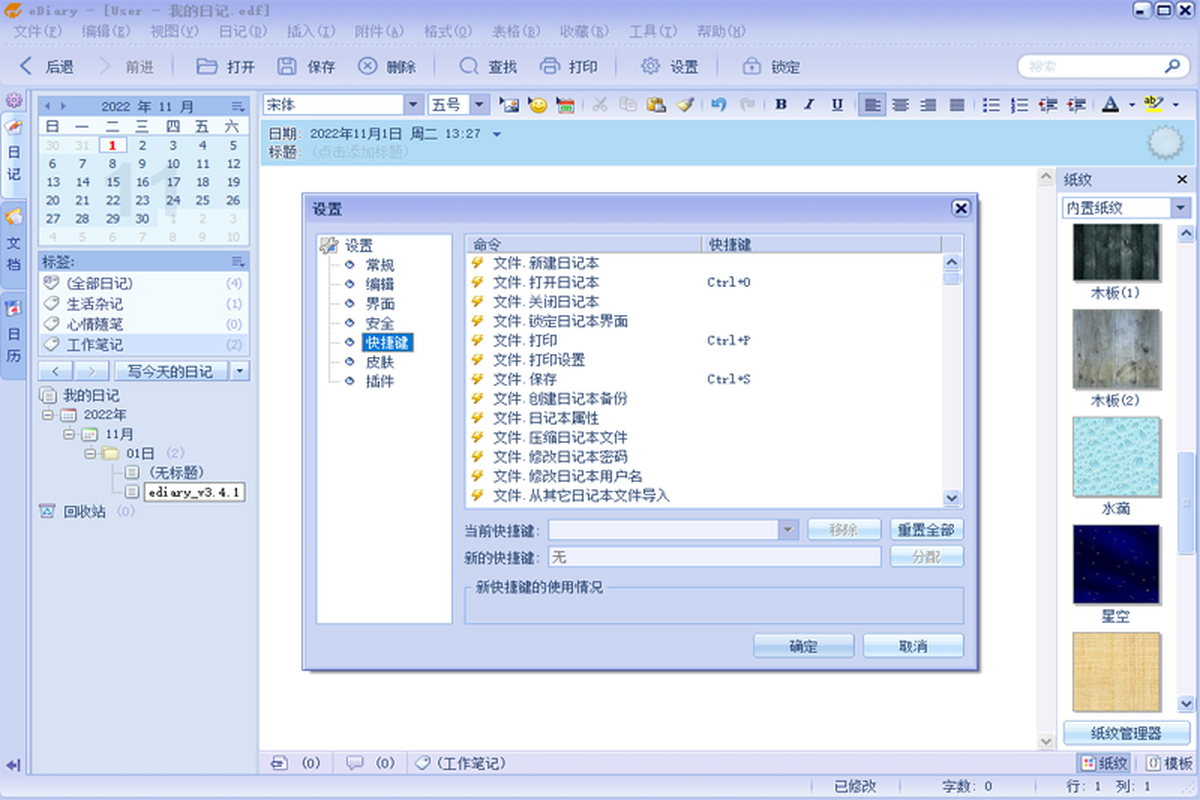Screen dimensions: 1200x800
Task: Click the 重置全部 button
Action: click(926, 530)
